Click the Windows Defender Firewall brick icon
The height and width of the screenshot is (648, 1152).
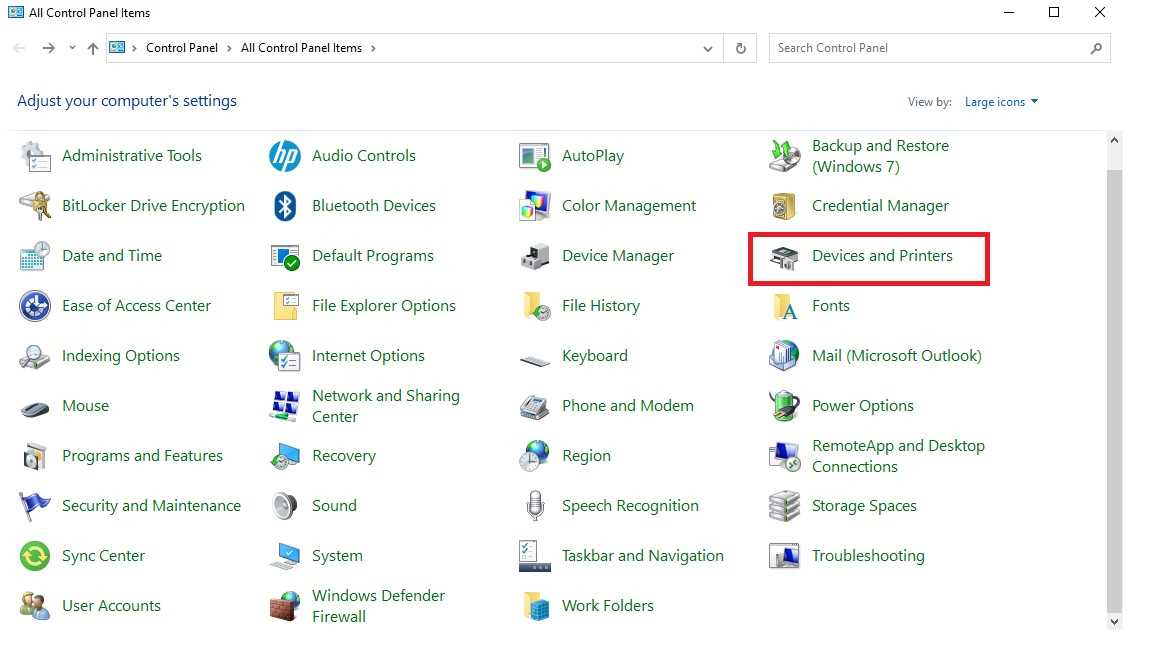285,606
